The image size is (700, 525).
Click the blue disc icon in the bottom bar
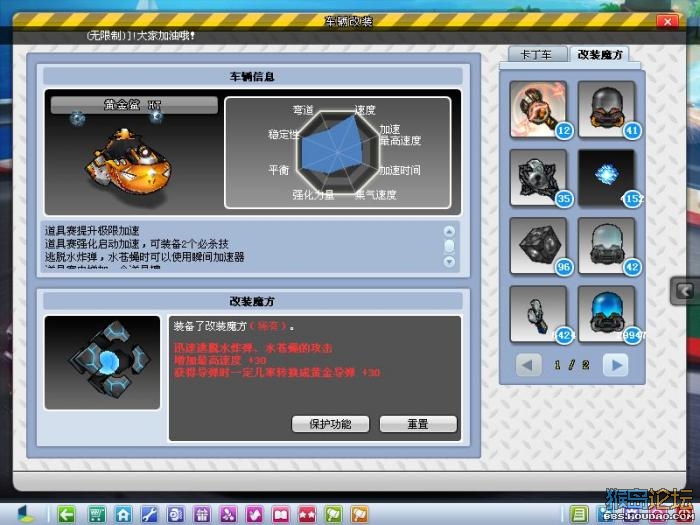(x=175, y=514)
